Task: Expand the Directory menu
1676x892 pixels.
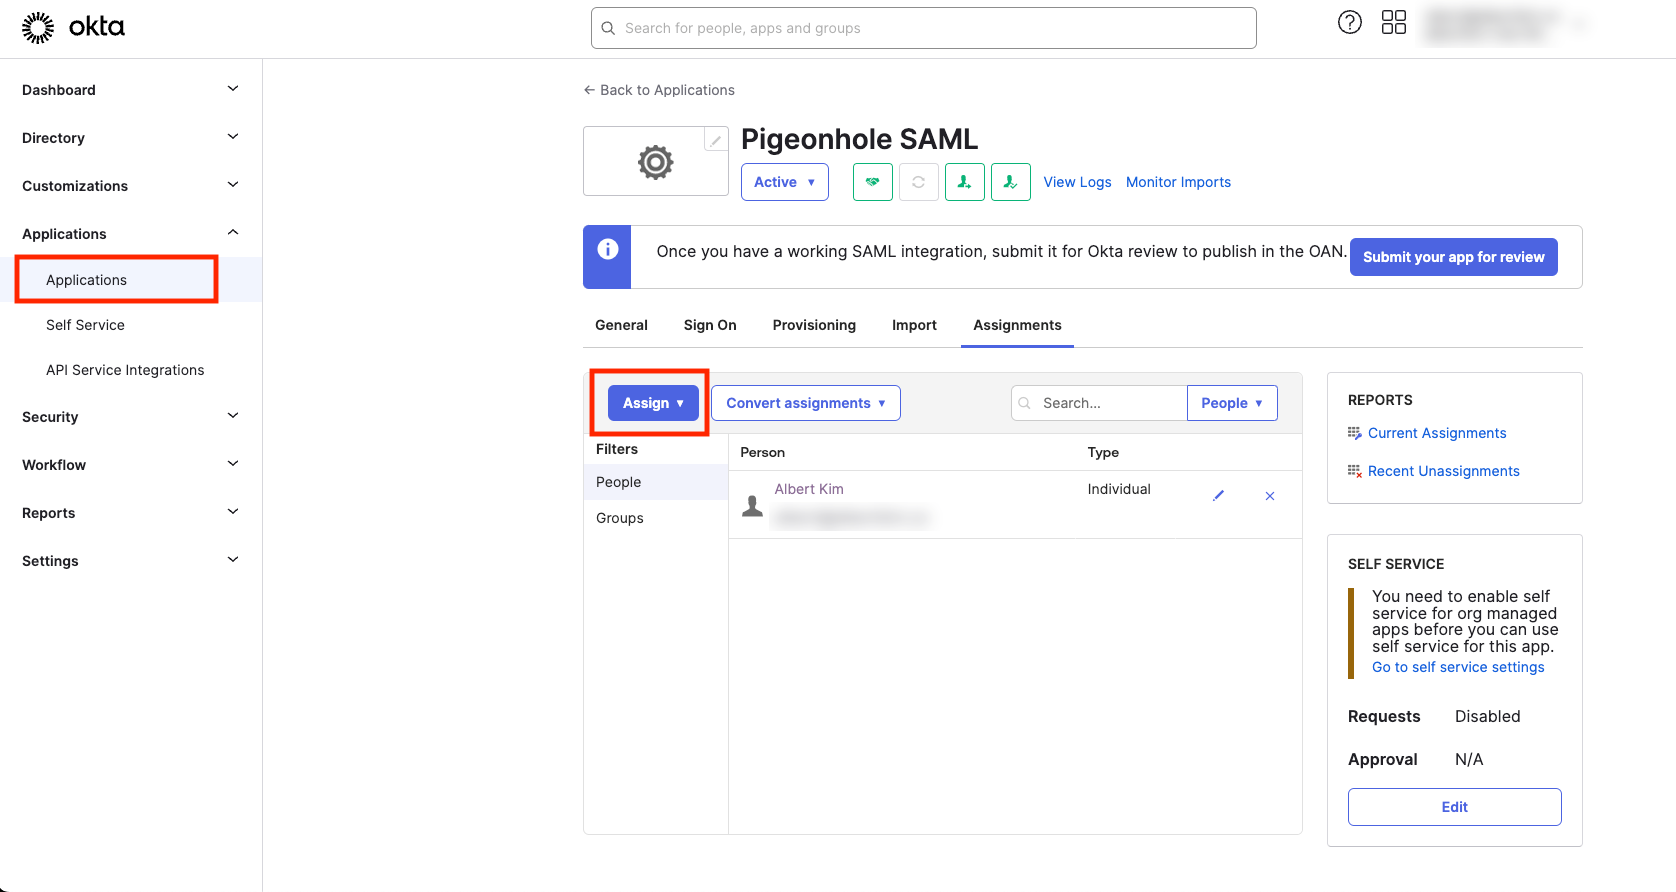Action: tap(131, 138)
